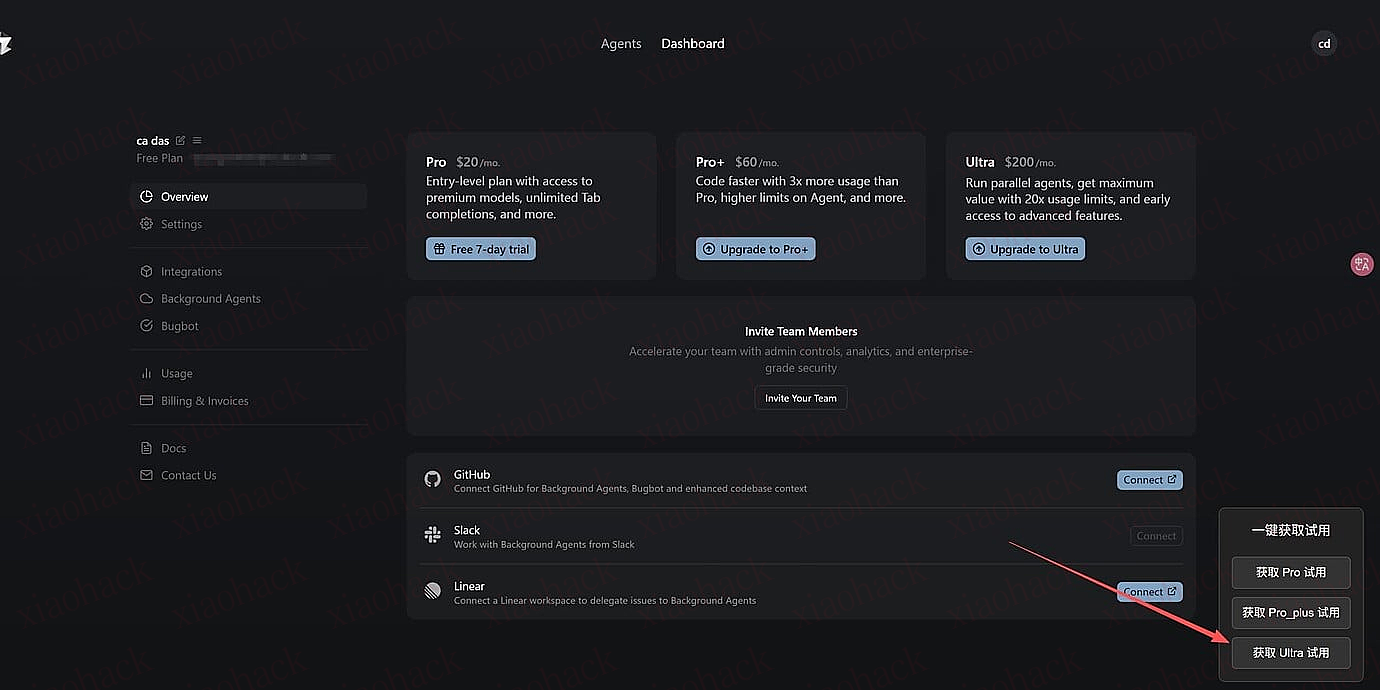Connect the GitHub integration
Viewport: 1380px width, 690px height.
1149,480
